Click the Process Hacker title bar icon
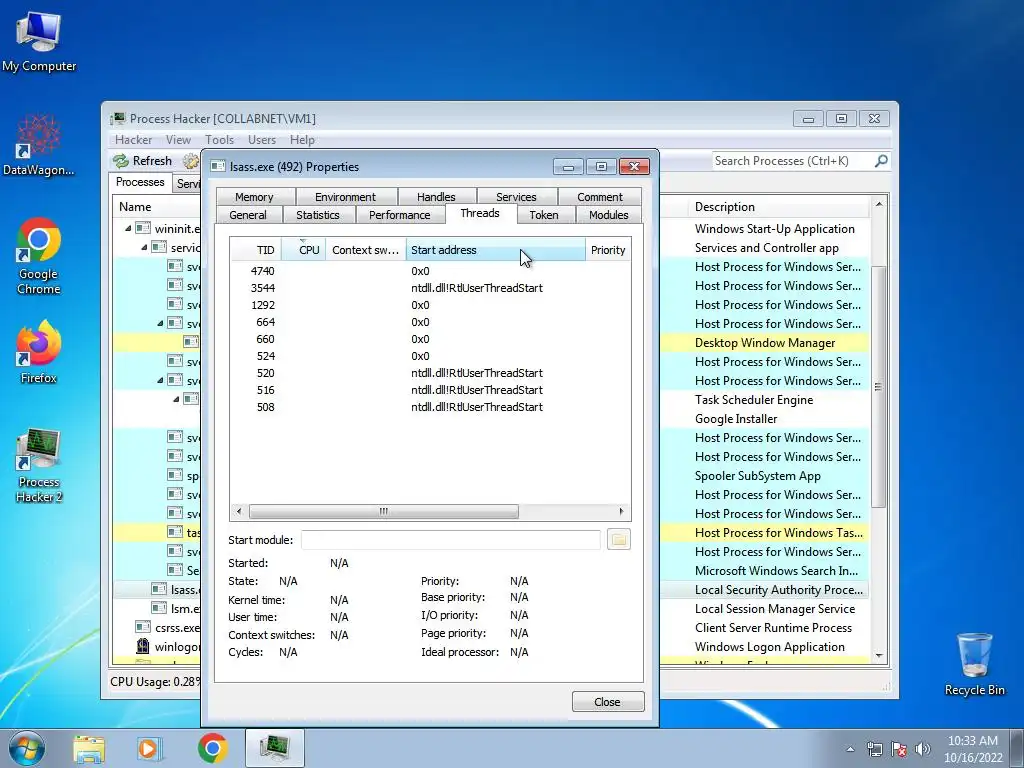 (118, 118)
